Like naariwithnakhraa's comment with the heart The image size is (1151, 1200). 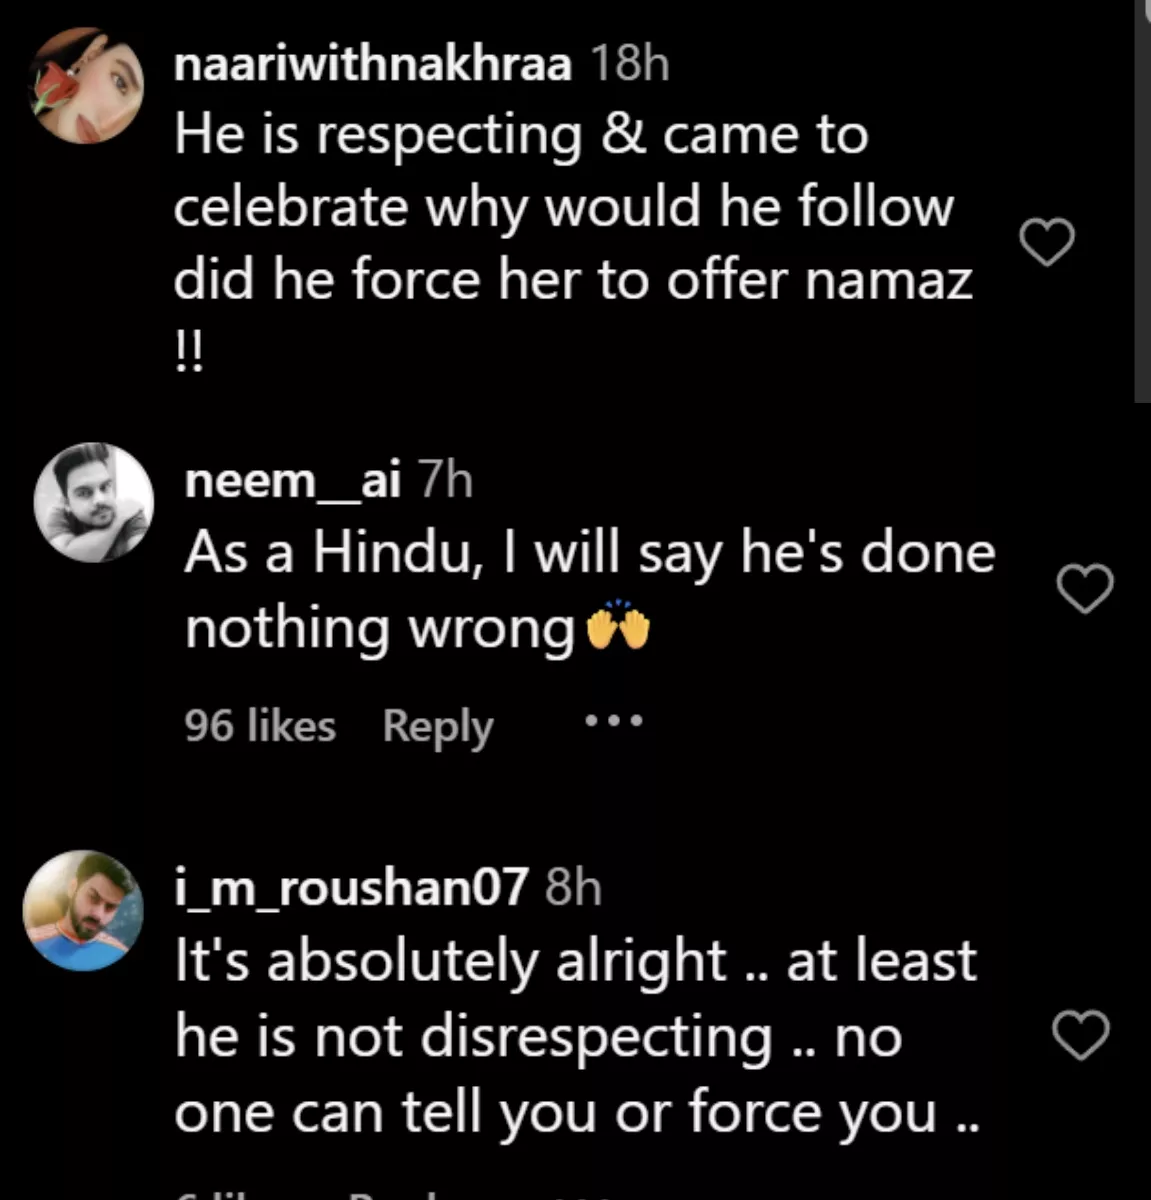1046,243
